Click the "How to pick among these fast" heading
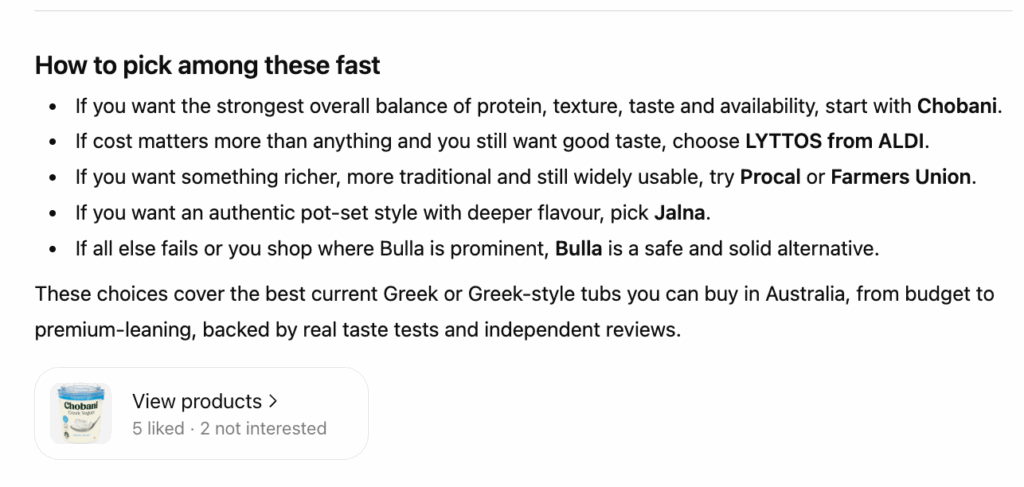 click(x=207, y=66)
